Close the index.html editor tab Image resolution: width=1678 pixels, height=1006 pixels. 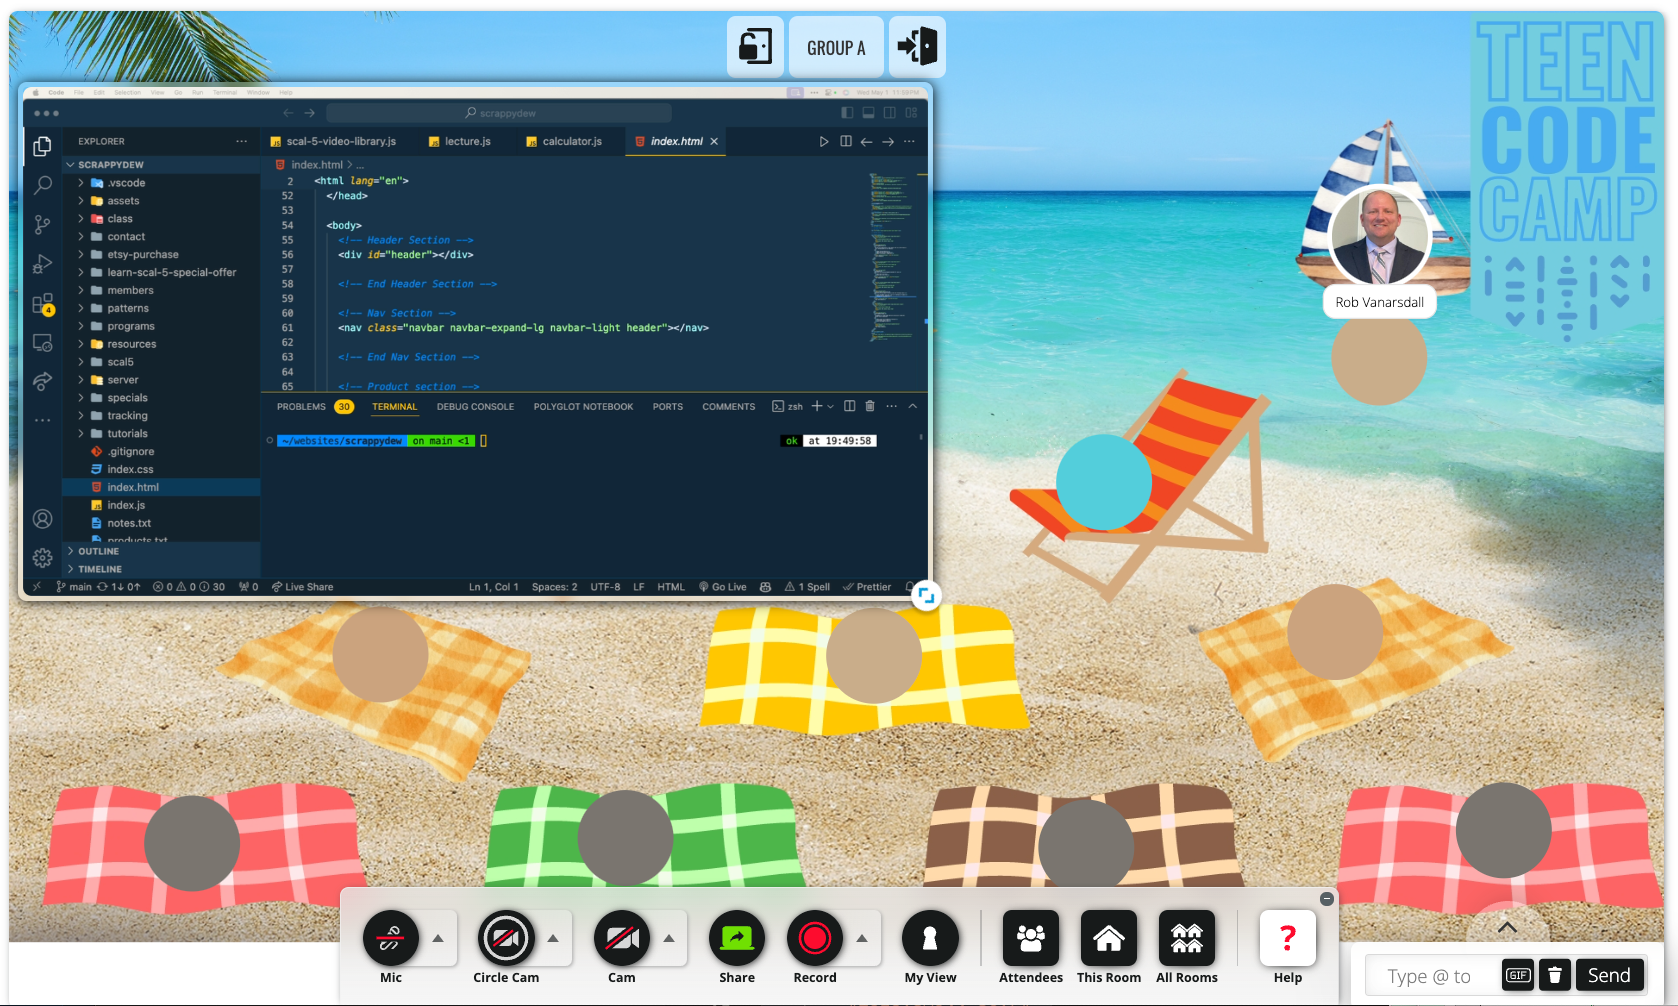coord(714,142)
